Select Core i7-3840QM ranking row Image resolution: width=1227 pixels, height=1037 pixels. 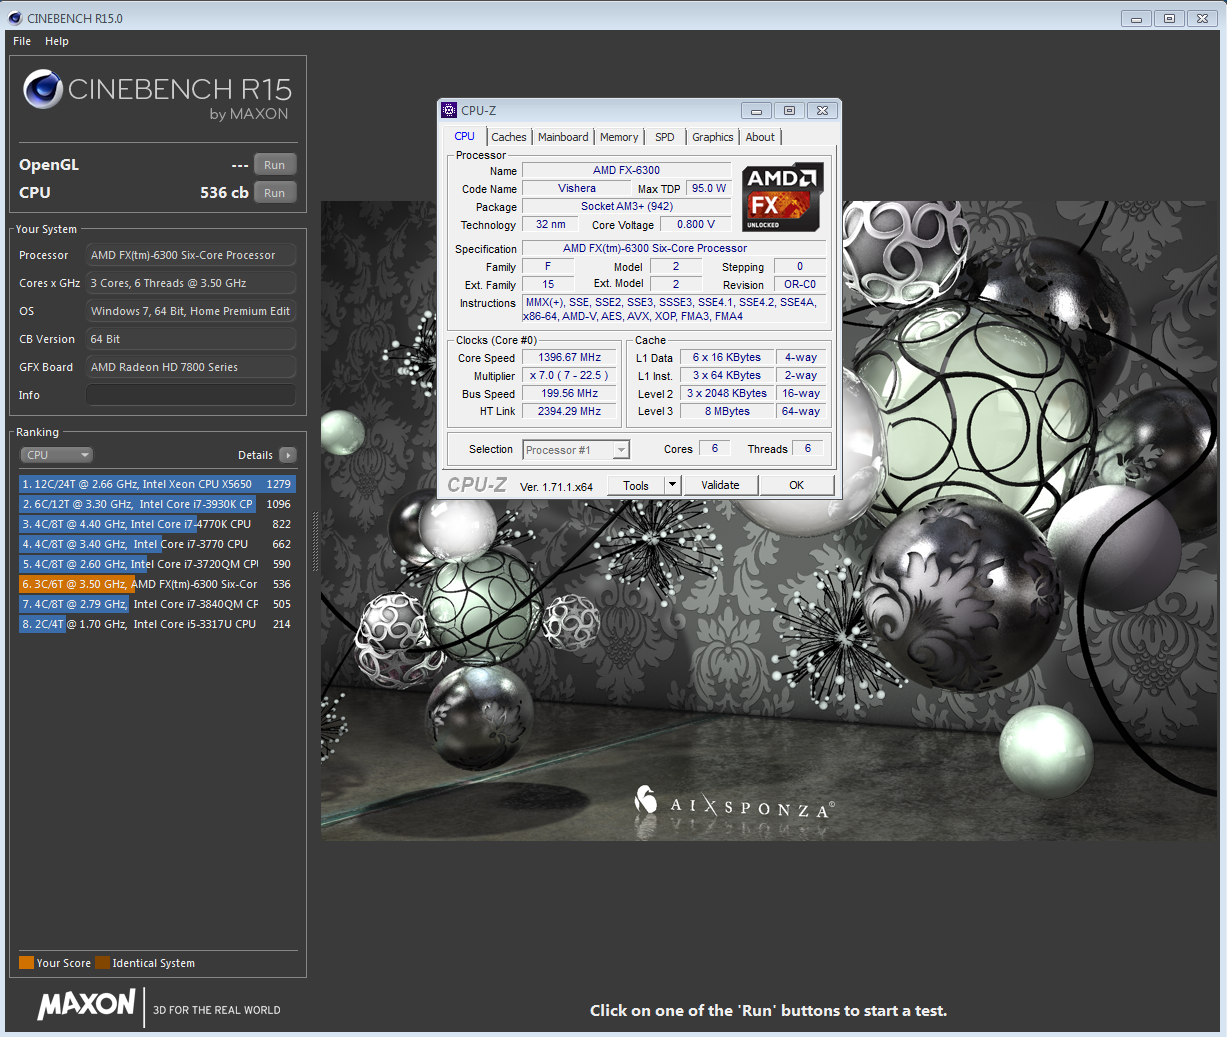(x=158, y=604)
